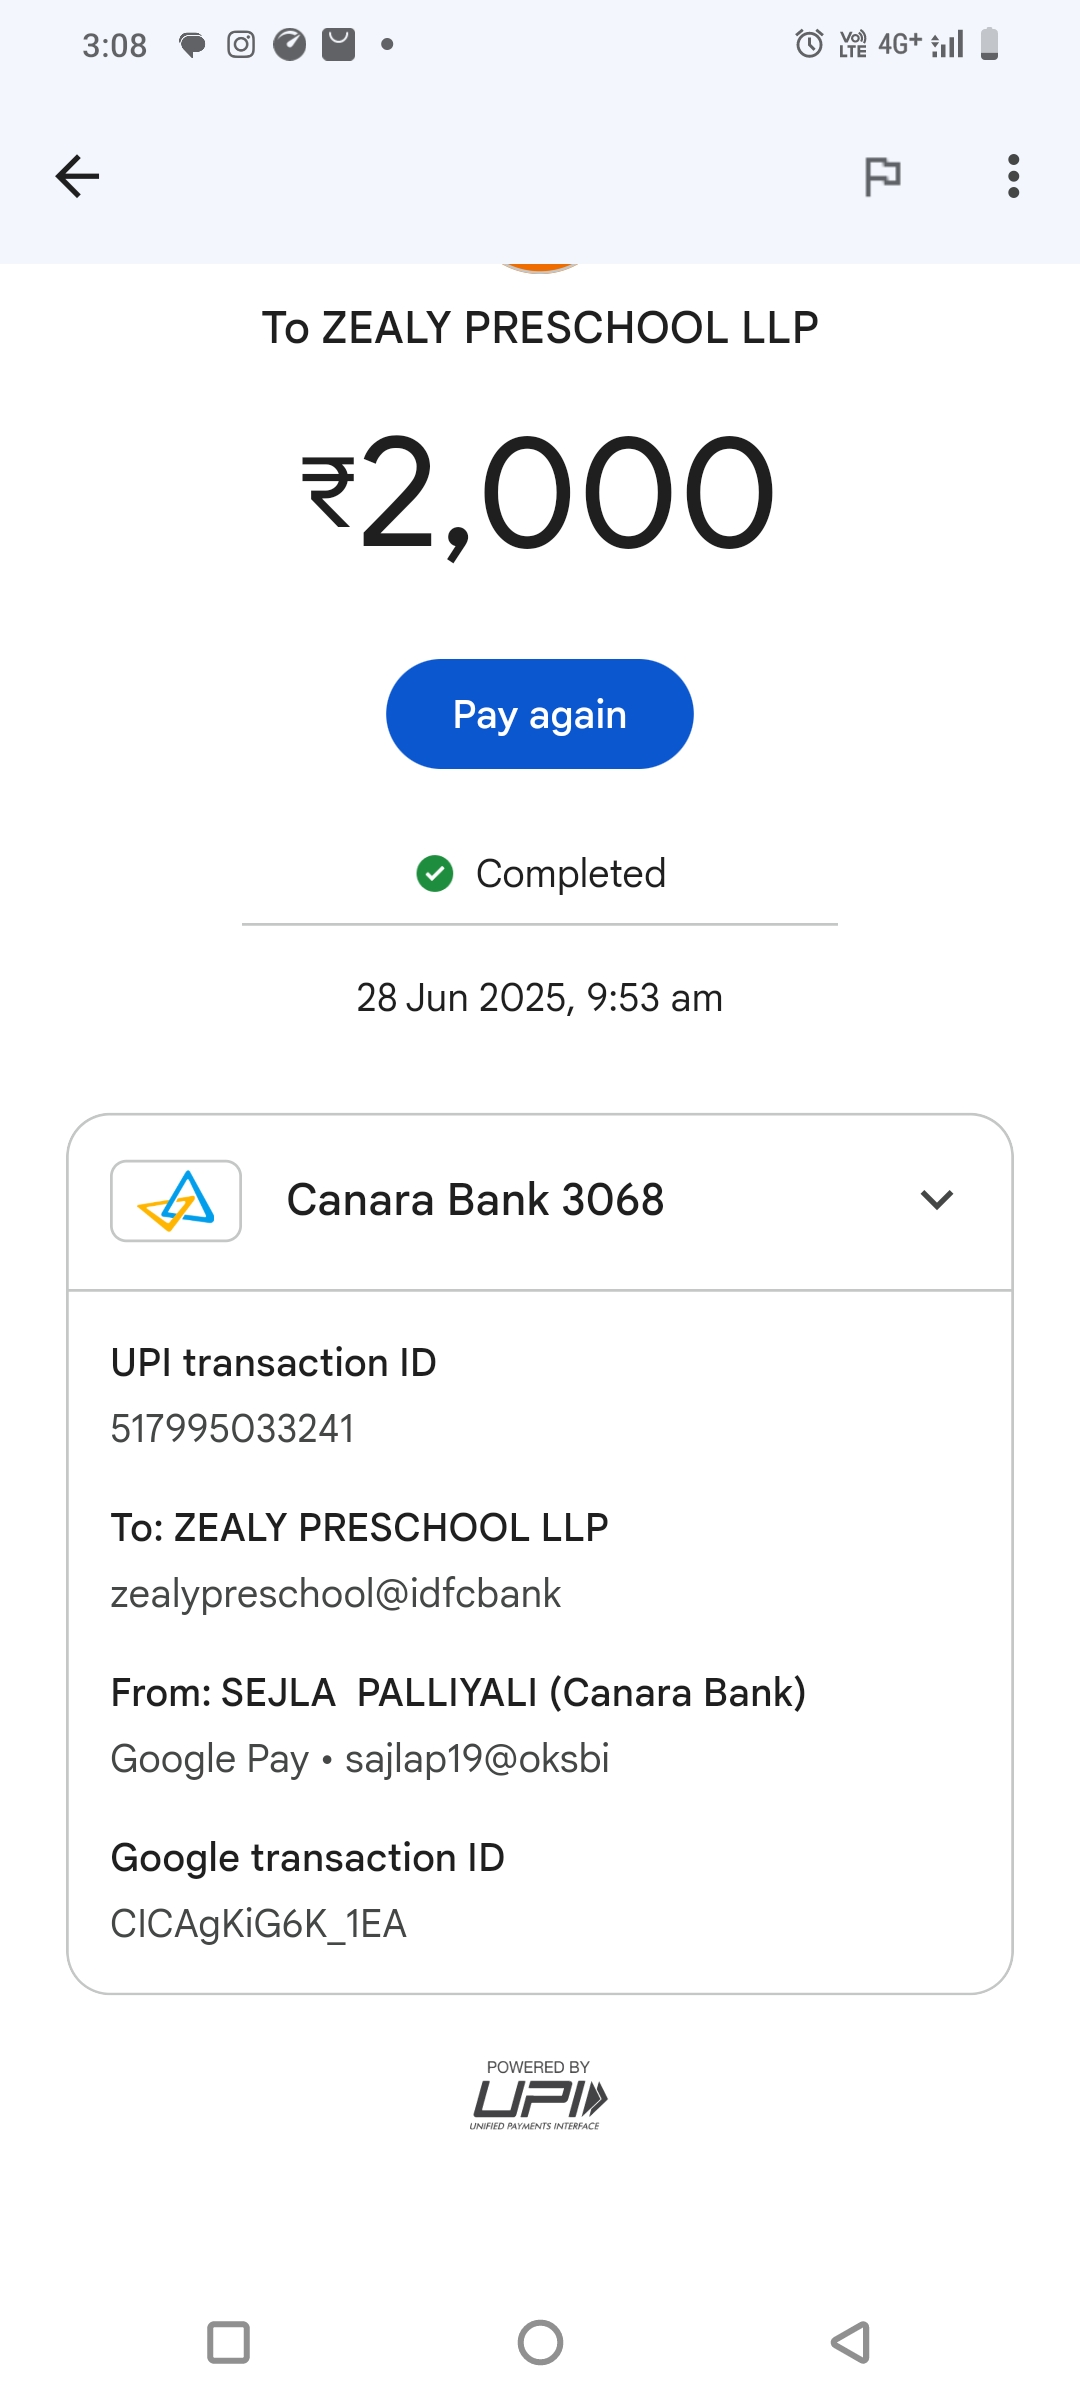Screen dimensions: 1080x2400
Task: Expand the Canara Bank 3068 chevron
Action: [x=936, y=1200]
